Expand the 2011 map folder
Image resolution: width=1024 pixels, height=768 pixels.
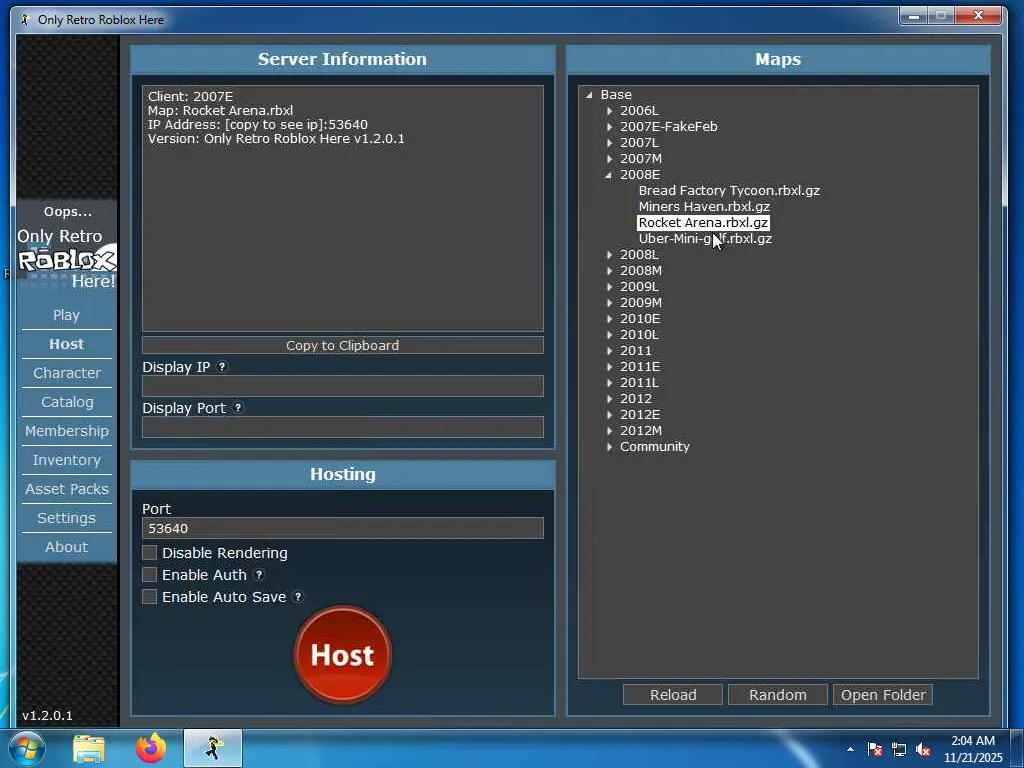point(609,351)
